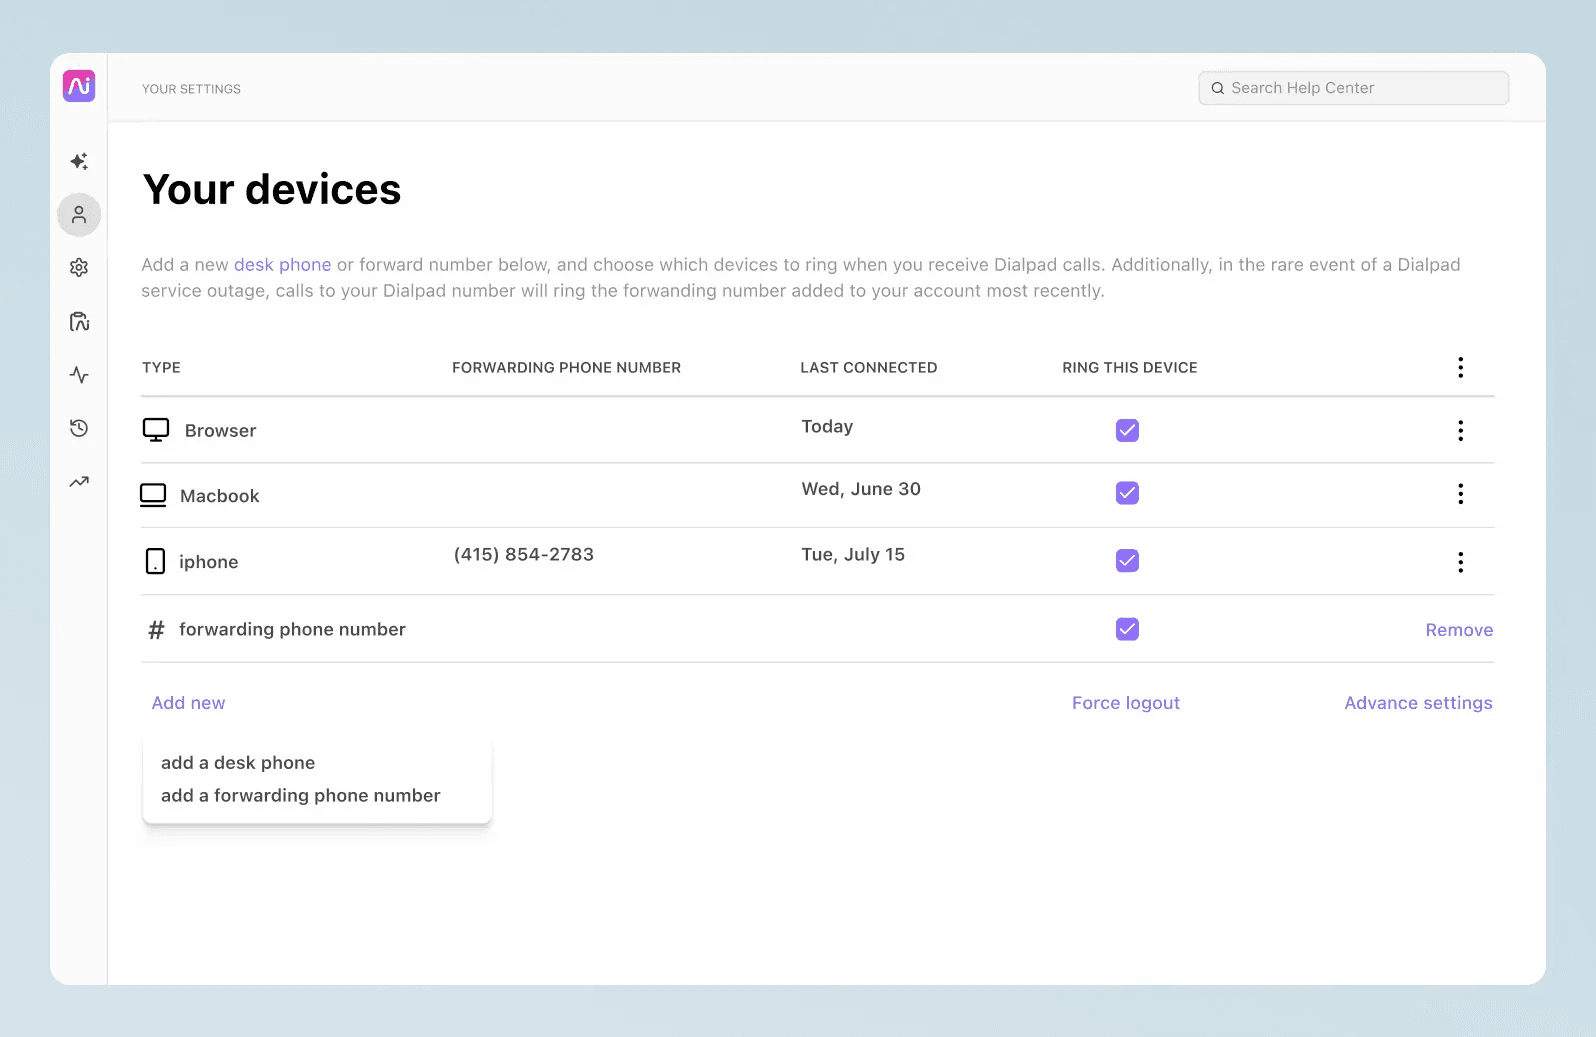Open the Ai sparkle icon in sidebar
Image resolution: width=1596 pixels, height=1037 pixels.
pos(79,161)
